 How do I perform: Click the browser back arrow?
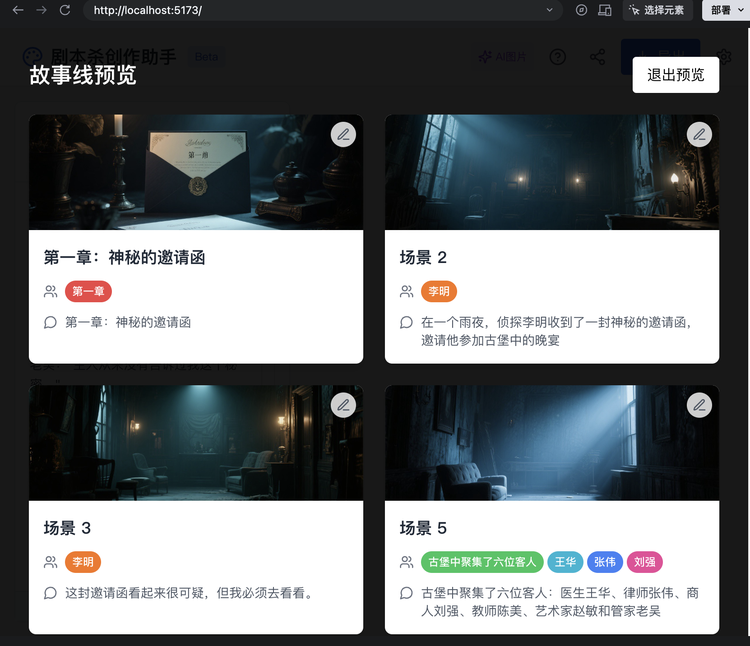(18, 10)
